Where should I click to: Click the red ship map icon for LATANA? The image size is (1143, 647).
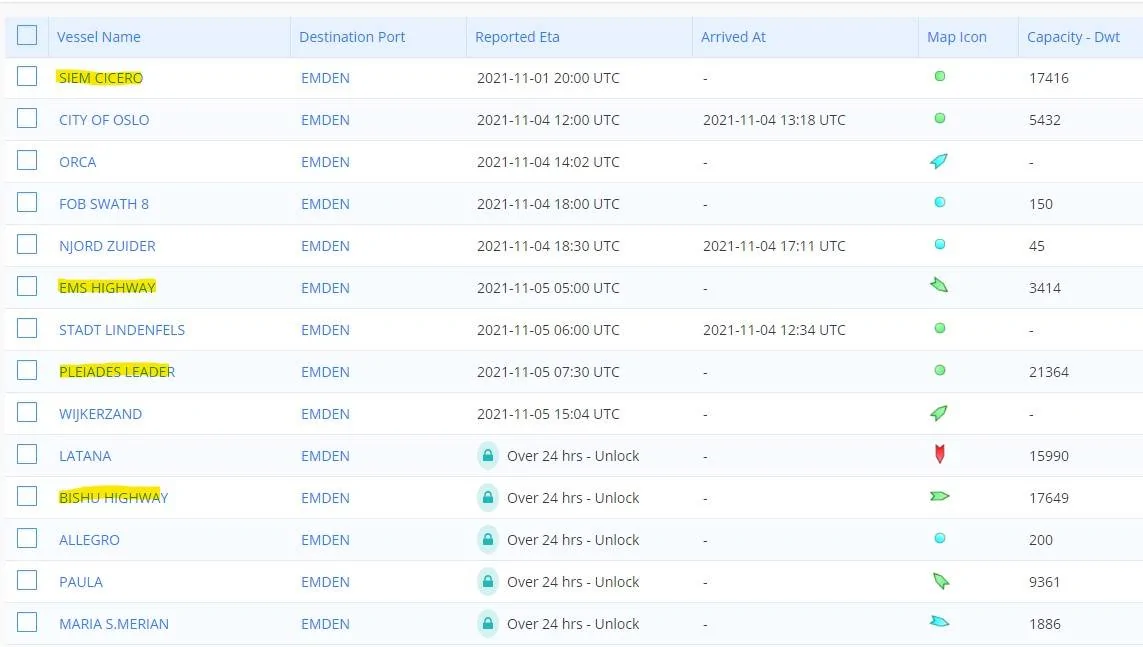940,454
